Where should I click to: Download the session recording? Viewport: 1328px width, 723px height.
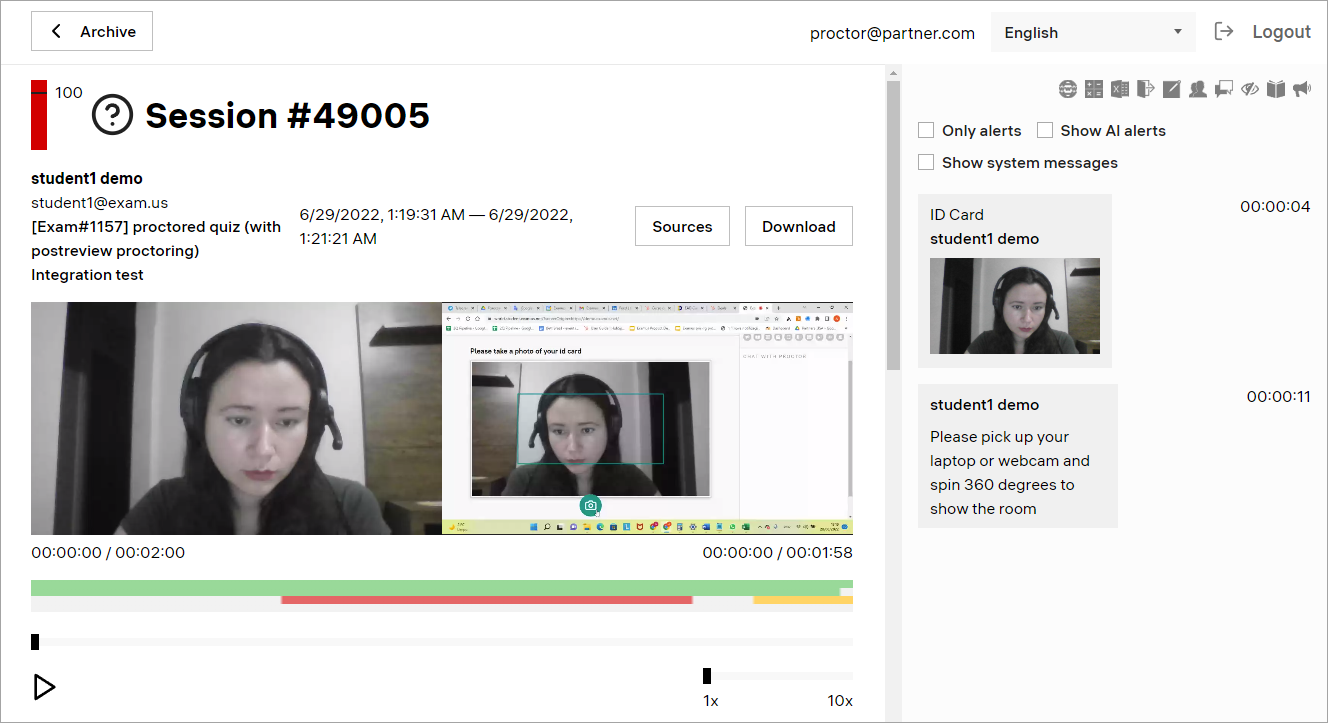798,226
